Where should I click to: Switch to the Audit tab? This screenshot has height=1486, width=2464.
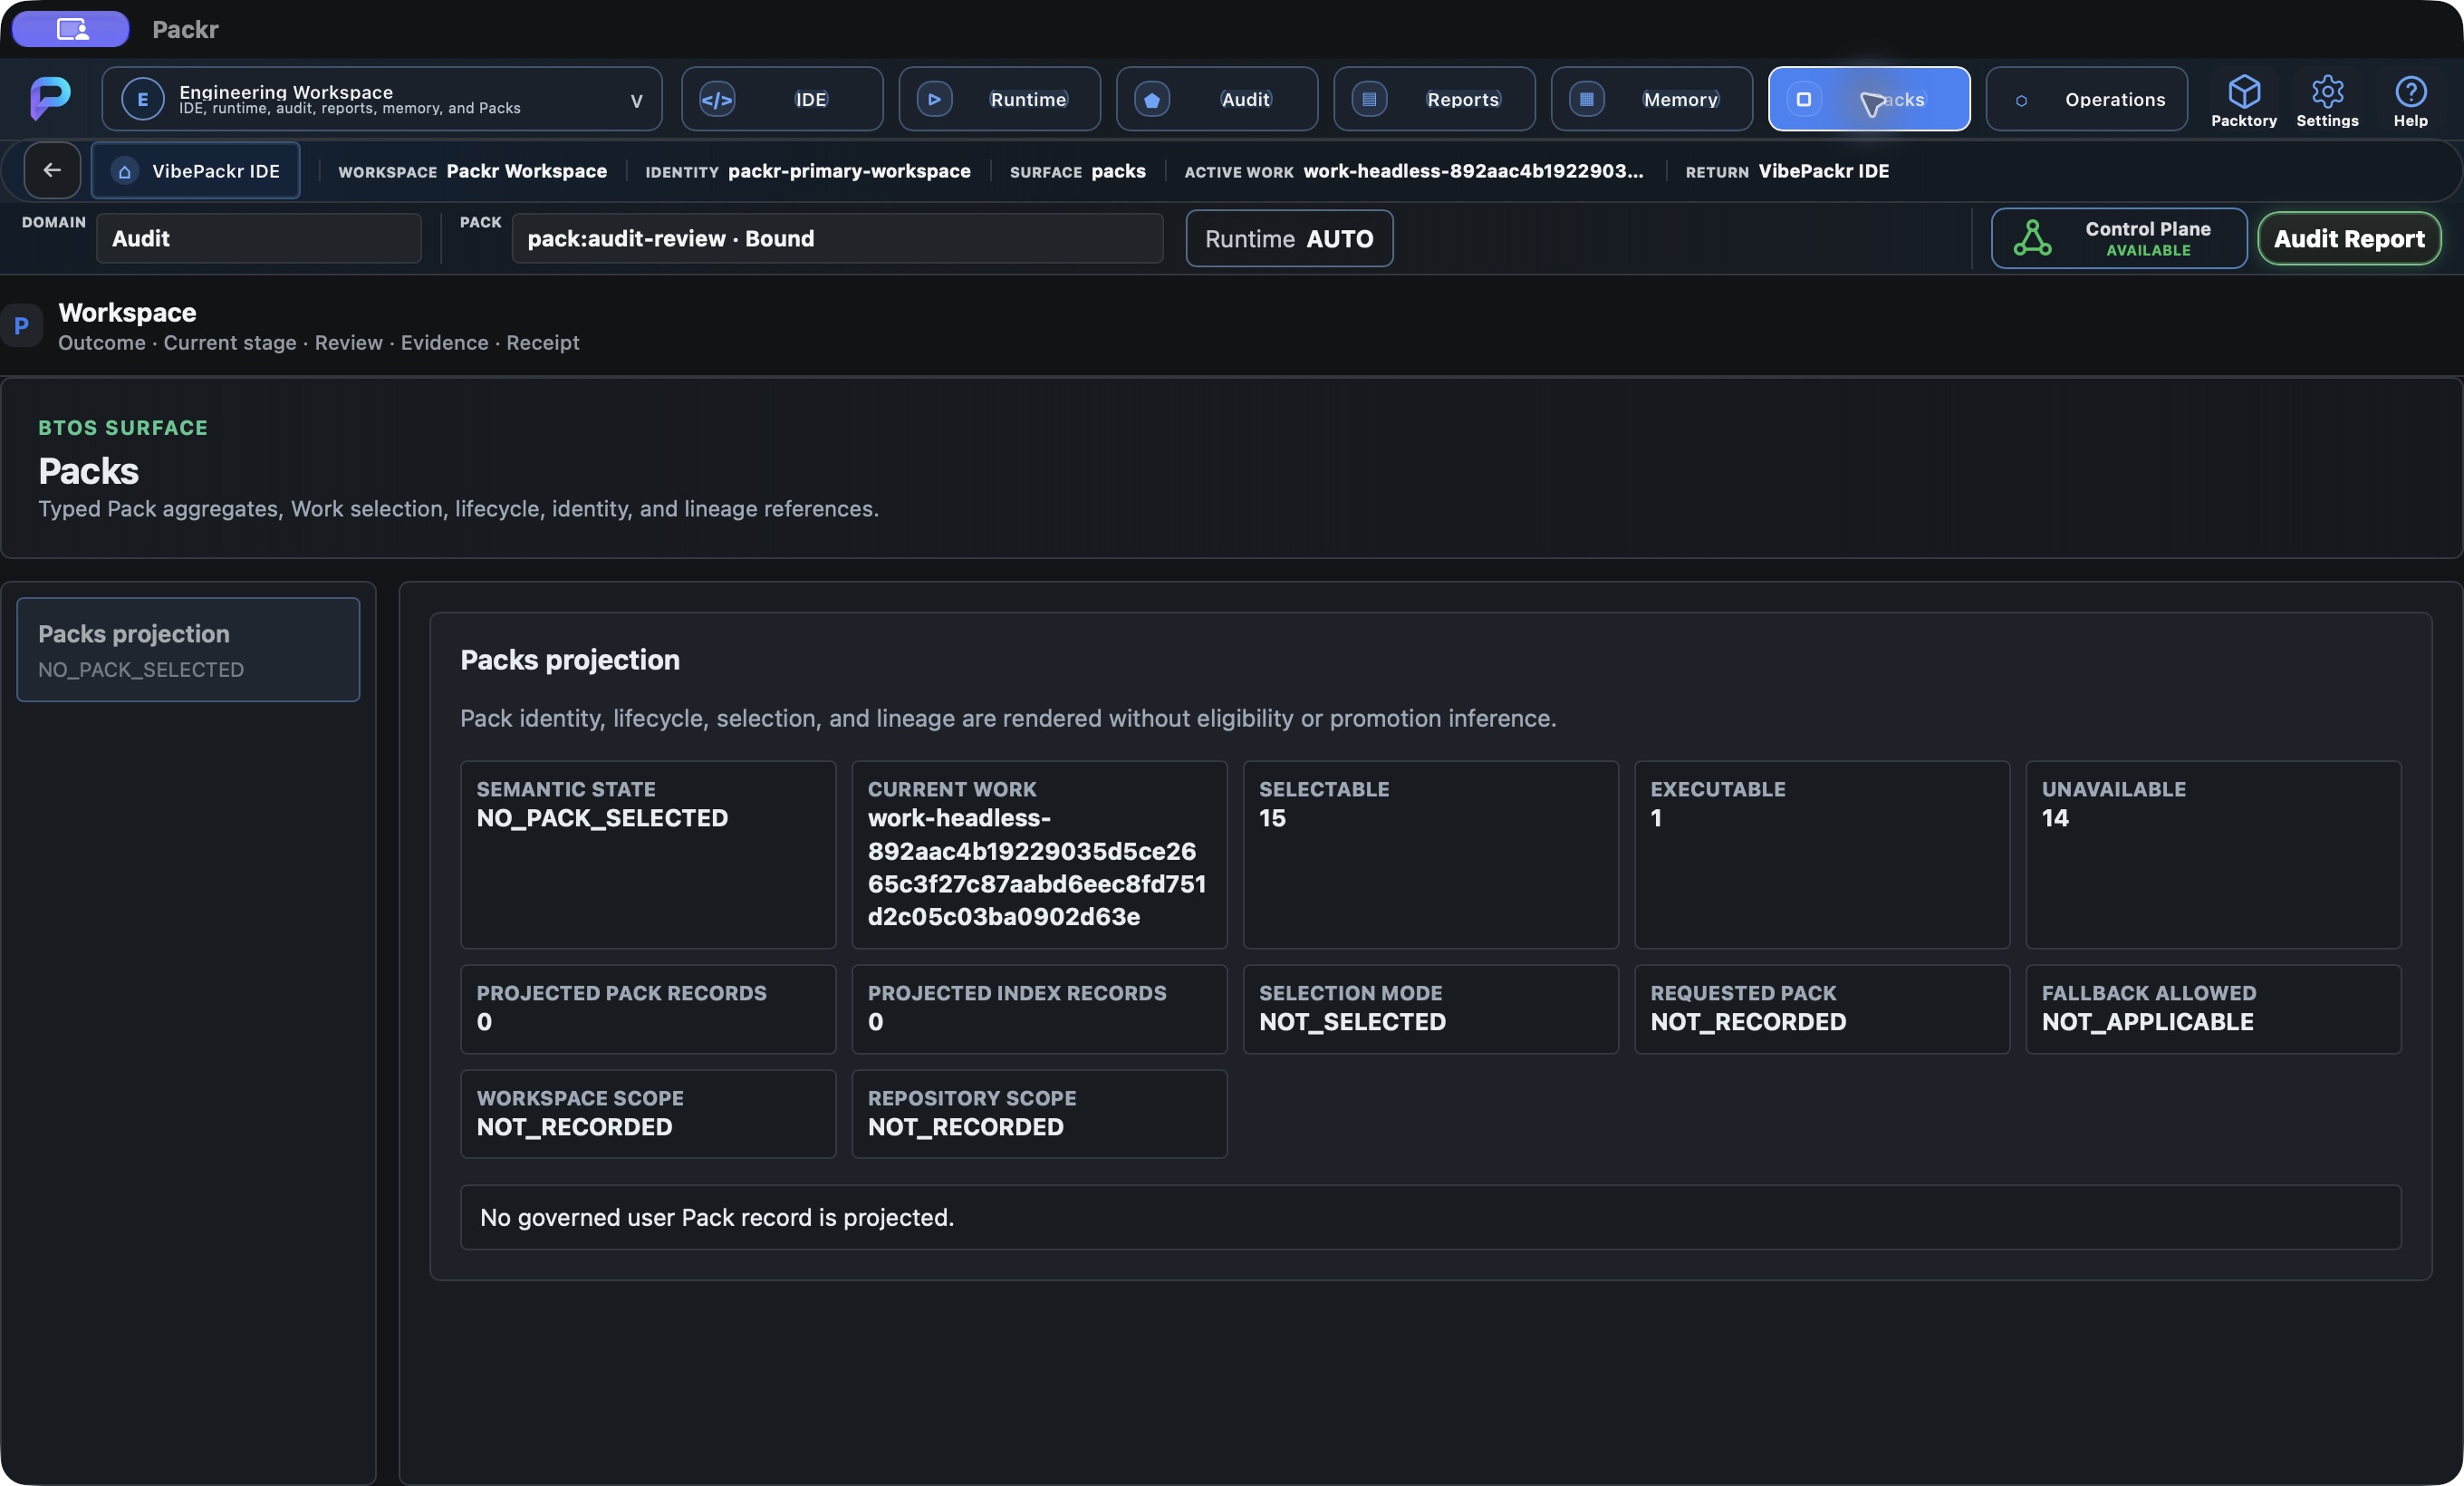[x=1217, y=99]
